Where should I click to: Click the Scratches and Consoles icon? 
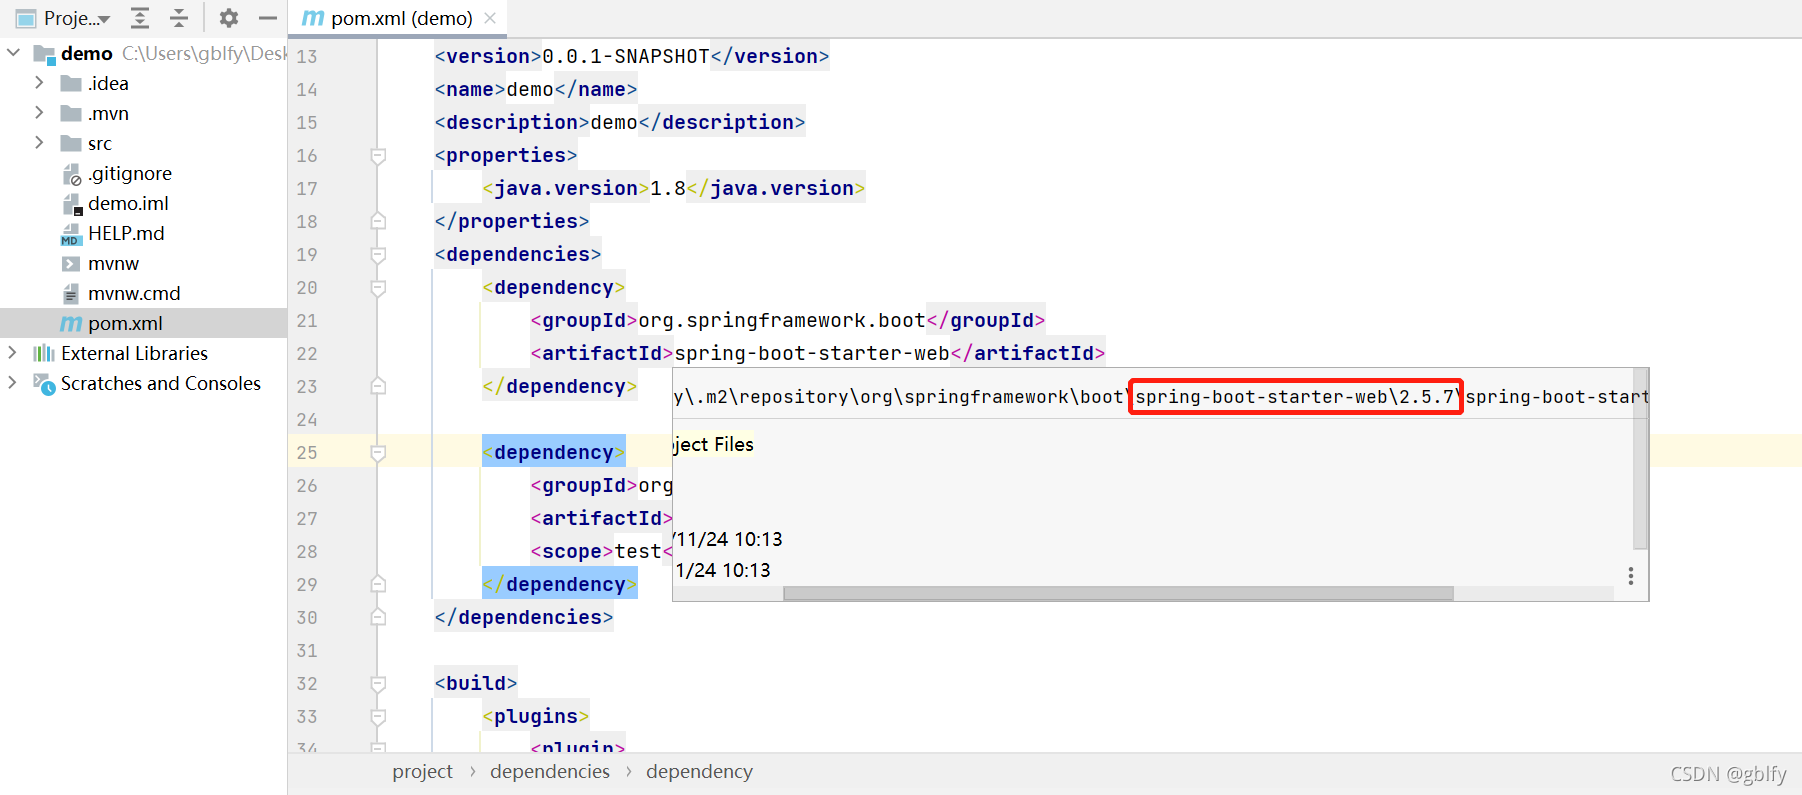pos(44,383)
